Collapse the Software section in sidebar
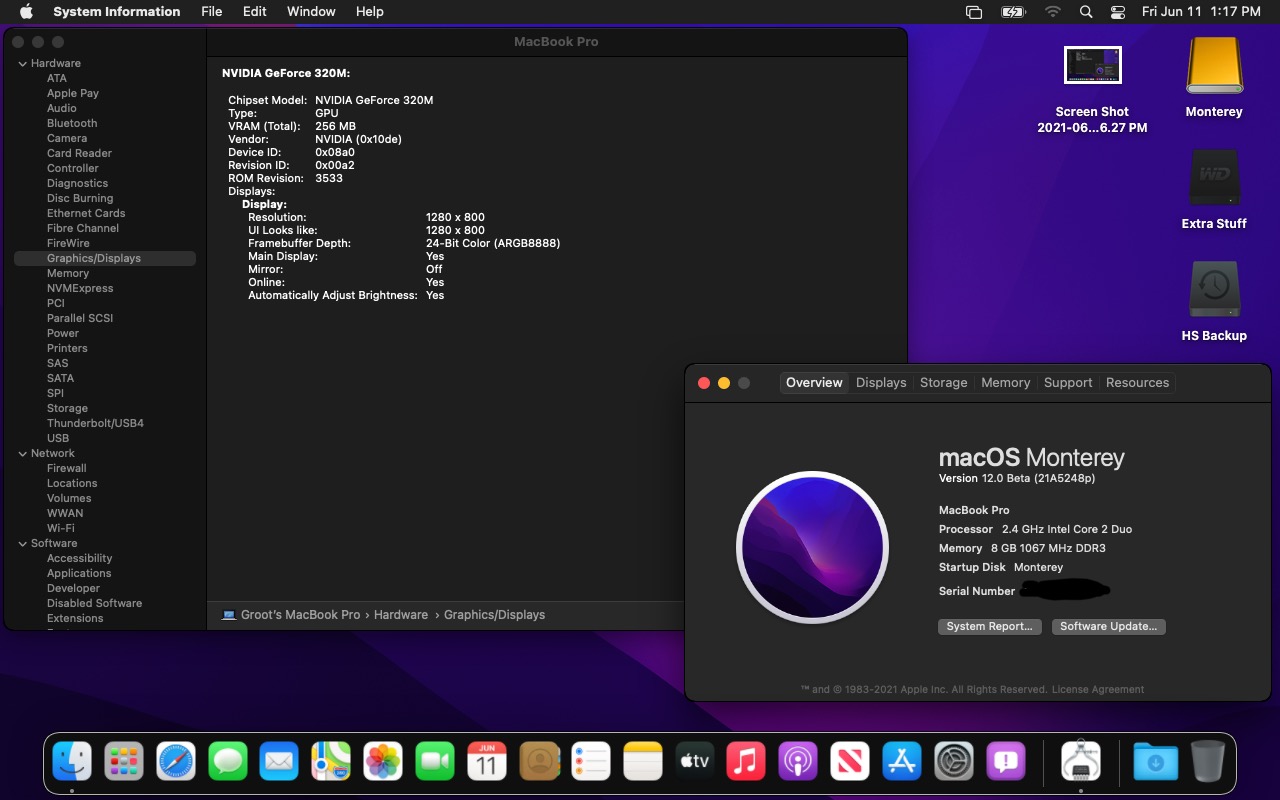Screen dimensions: 1280x800 tap(22, 543)
